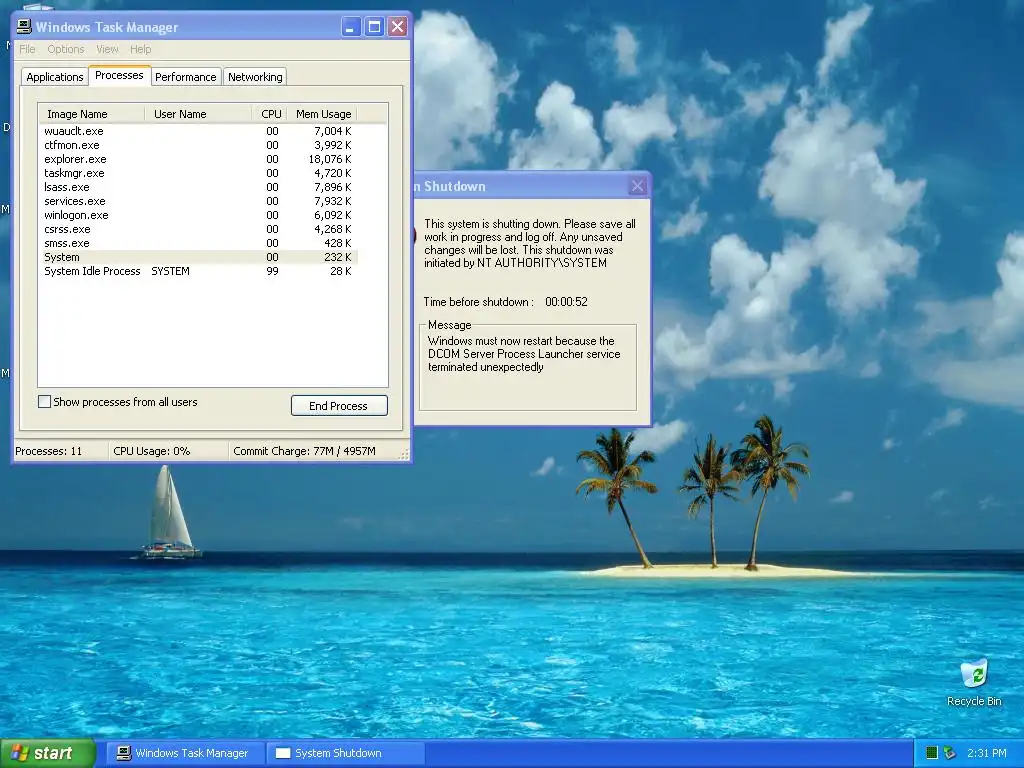Click System Shutdown taskbar button
Viewport: 1024px width, 768px height.
click(x=345, y=753)
